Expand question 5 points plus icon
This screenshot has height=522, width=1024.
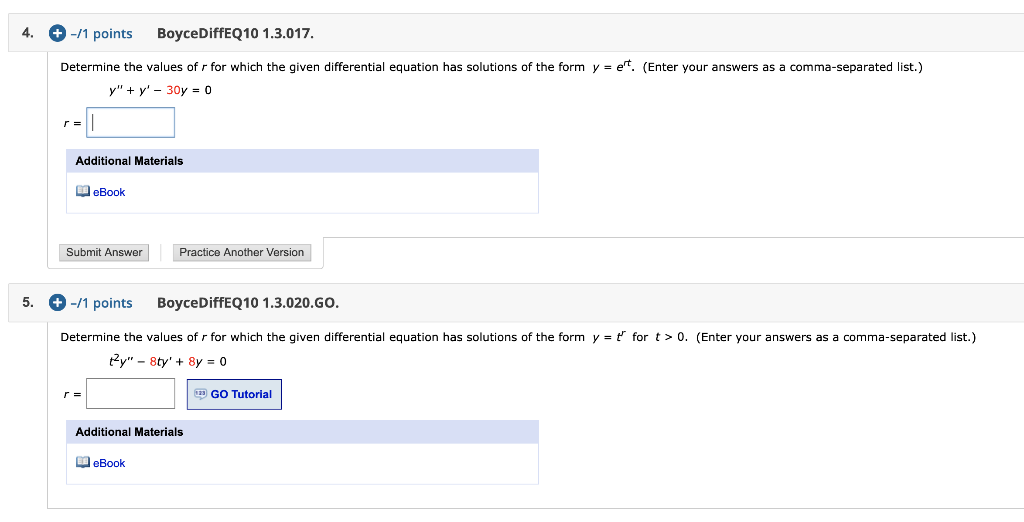click(x=57, y=302)
